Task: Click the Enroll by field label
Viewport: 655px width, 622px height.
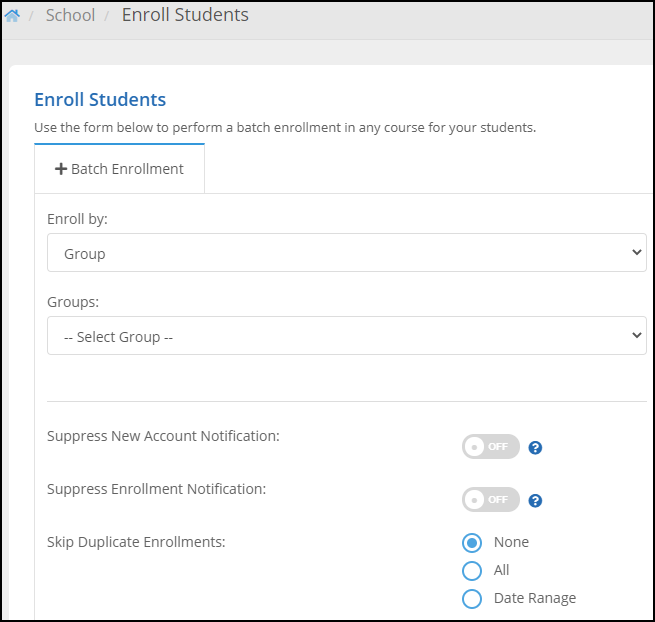Action: (77, 218)
